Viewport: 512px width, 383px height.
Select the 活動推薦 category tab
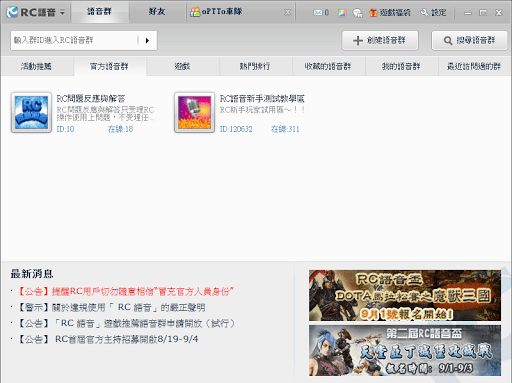pyautogui.click(x=36, y=66)
